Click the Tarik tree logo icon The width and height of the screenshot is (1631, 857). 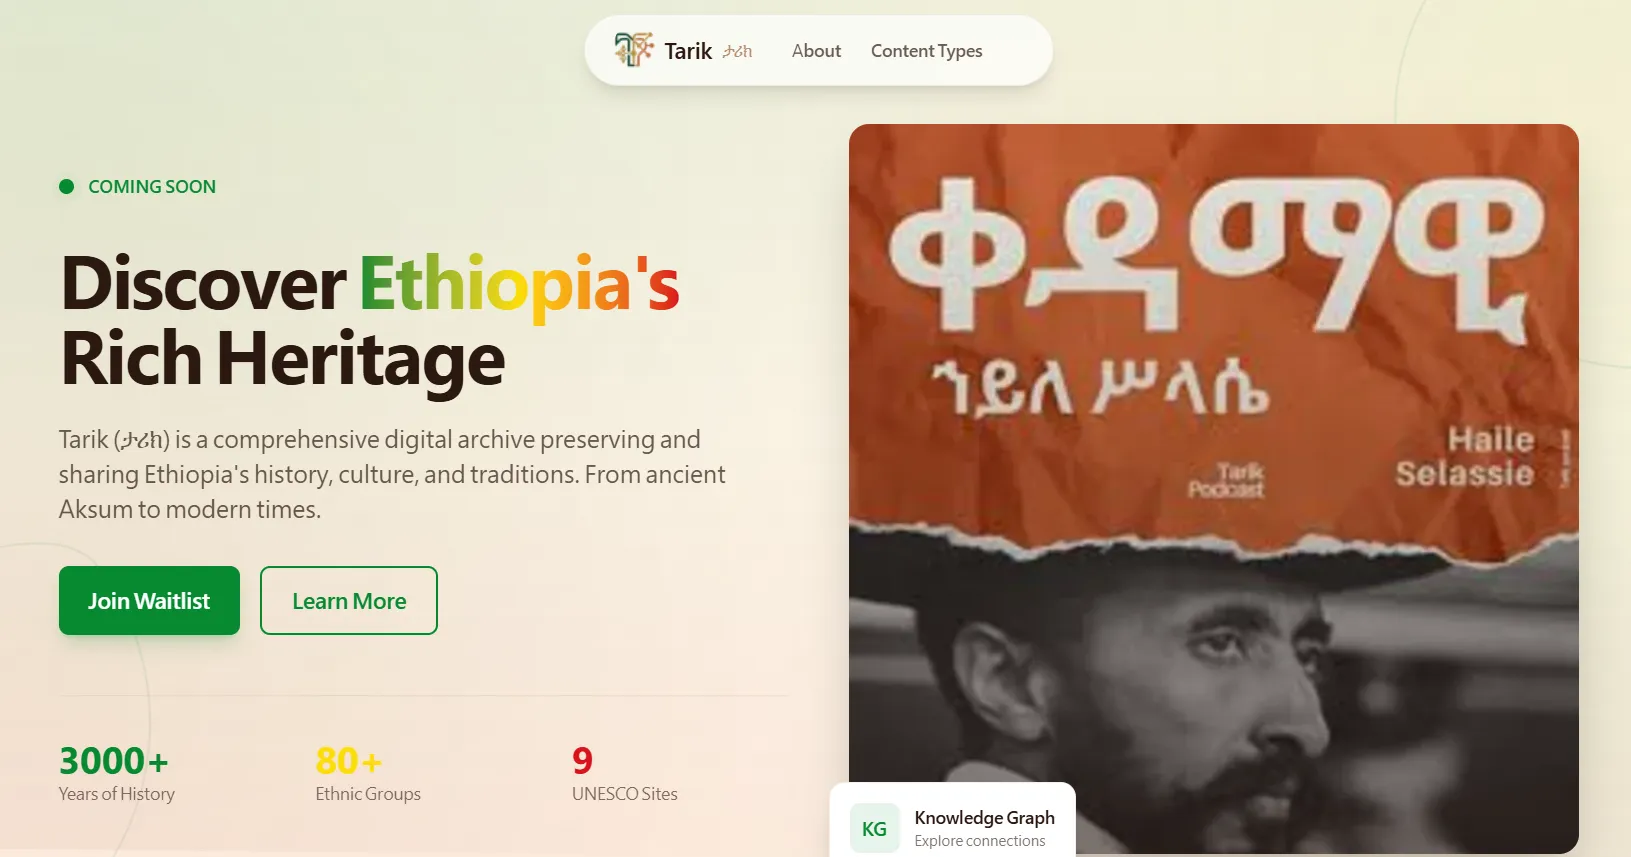point(633,49)
